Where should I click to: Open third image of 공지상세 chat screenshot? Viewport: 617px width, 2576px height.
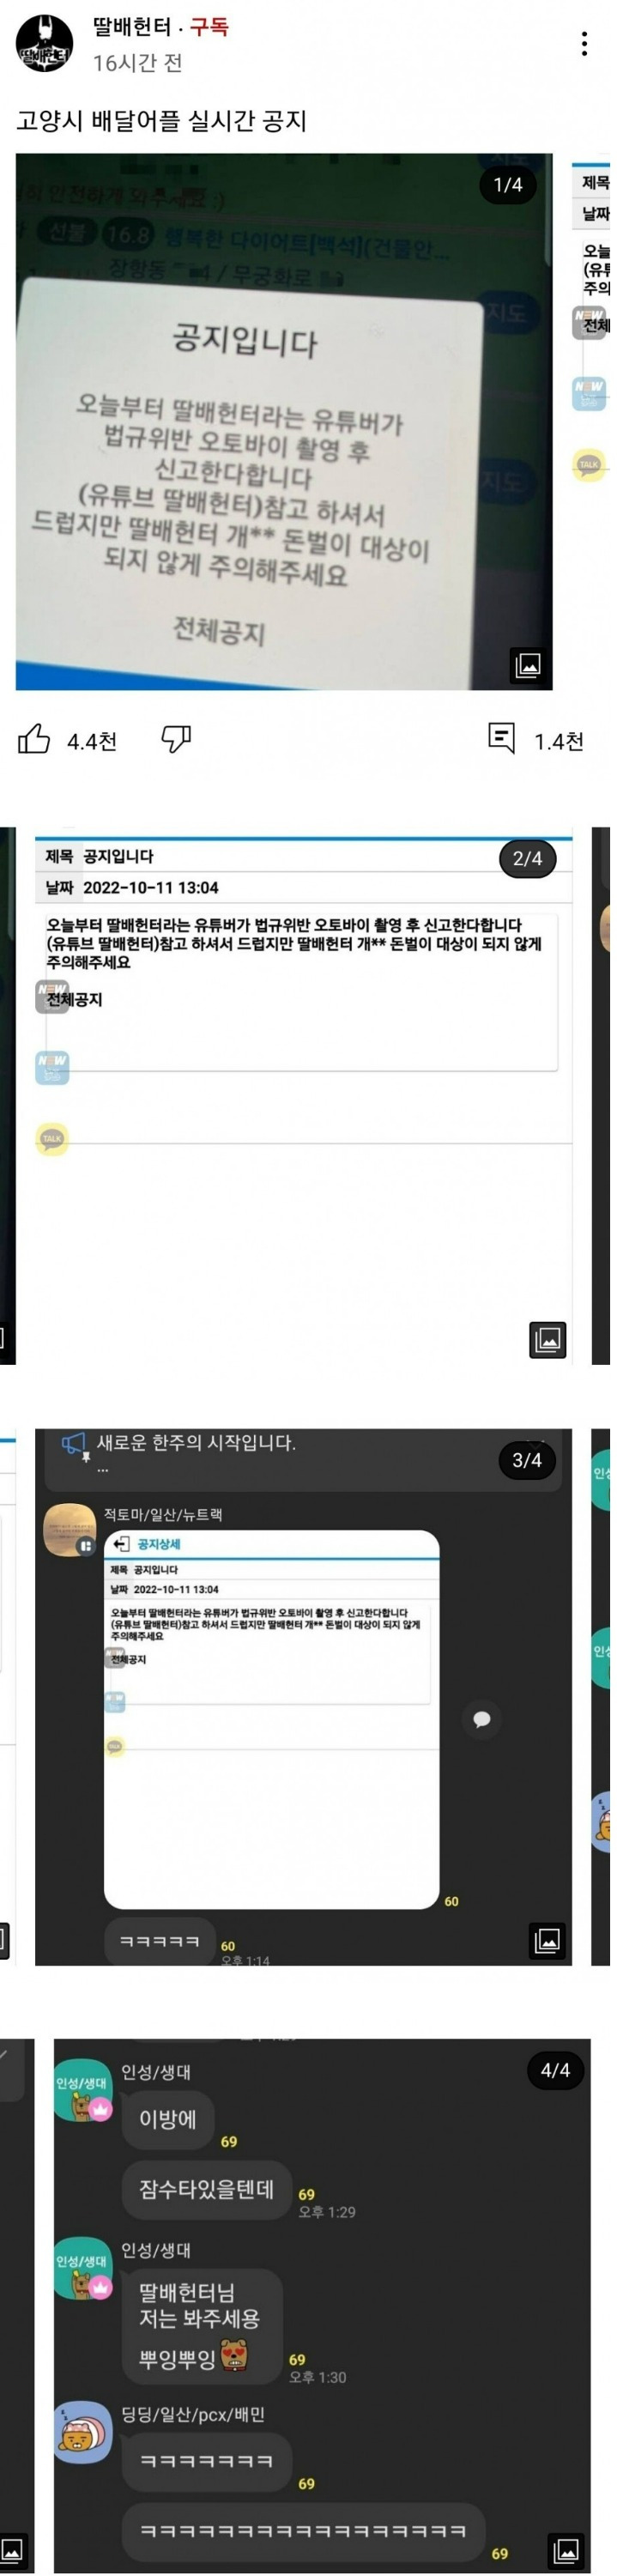tap(304, 1697)
